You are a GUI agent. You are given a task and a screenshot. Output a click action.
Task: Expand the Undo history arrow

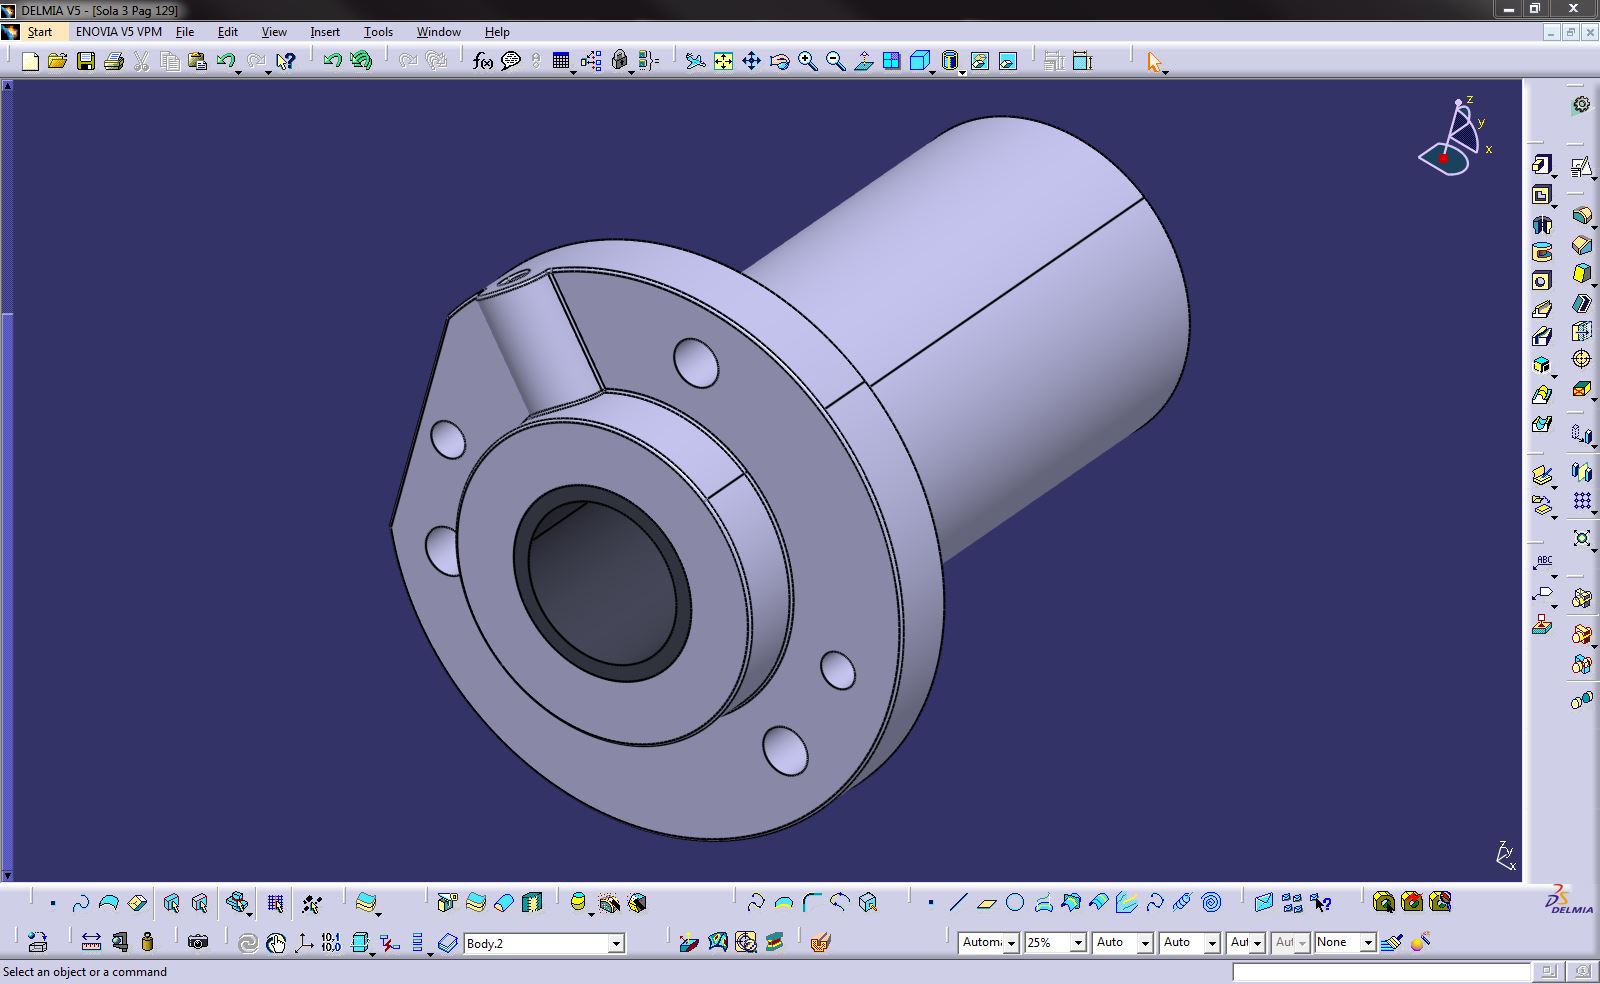239,71
